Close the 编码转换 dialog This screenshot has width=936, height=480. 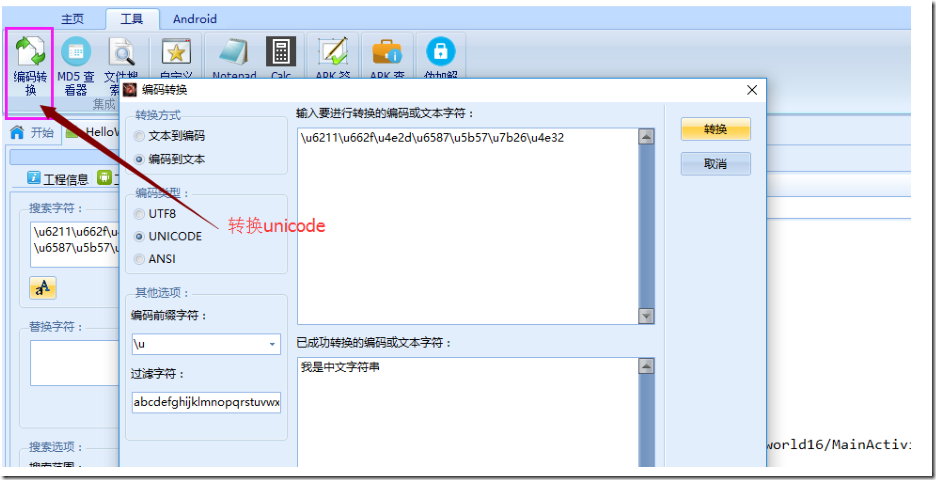pyautogui.click(x=752, y=90)
